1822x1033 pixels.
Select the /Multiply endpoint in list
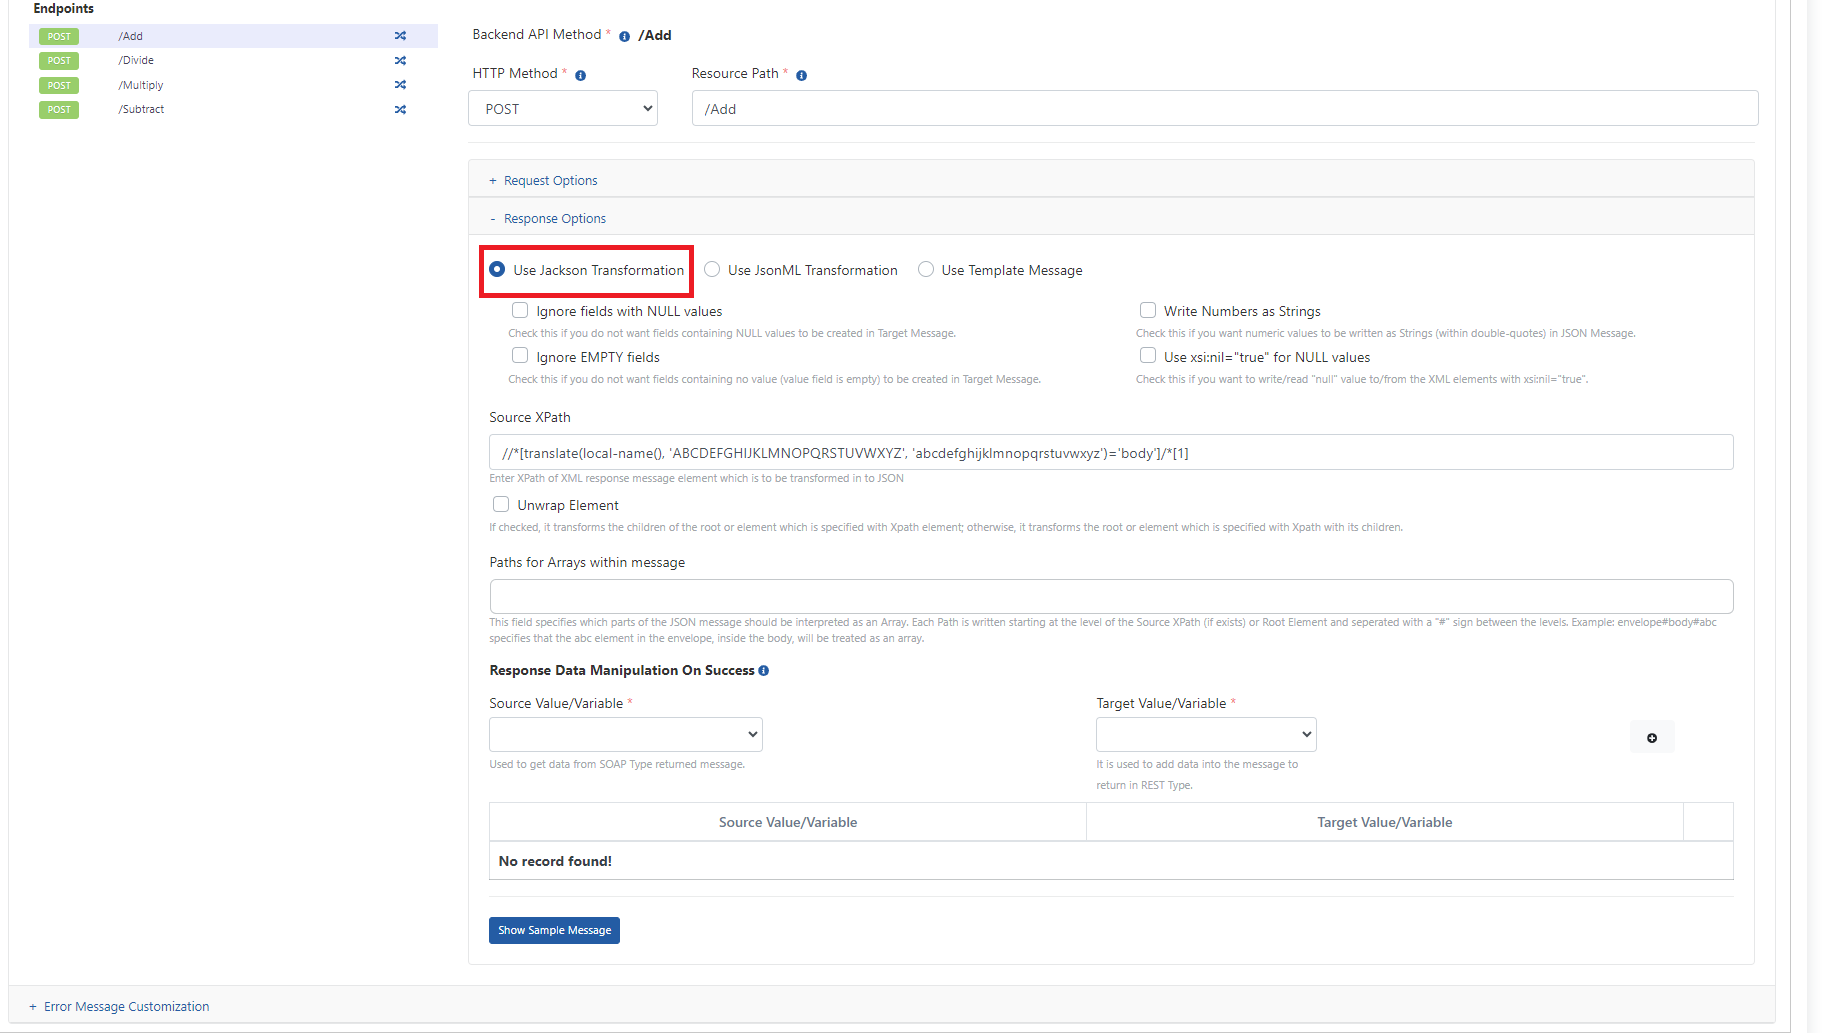click(x=141, y=86)
